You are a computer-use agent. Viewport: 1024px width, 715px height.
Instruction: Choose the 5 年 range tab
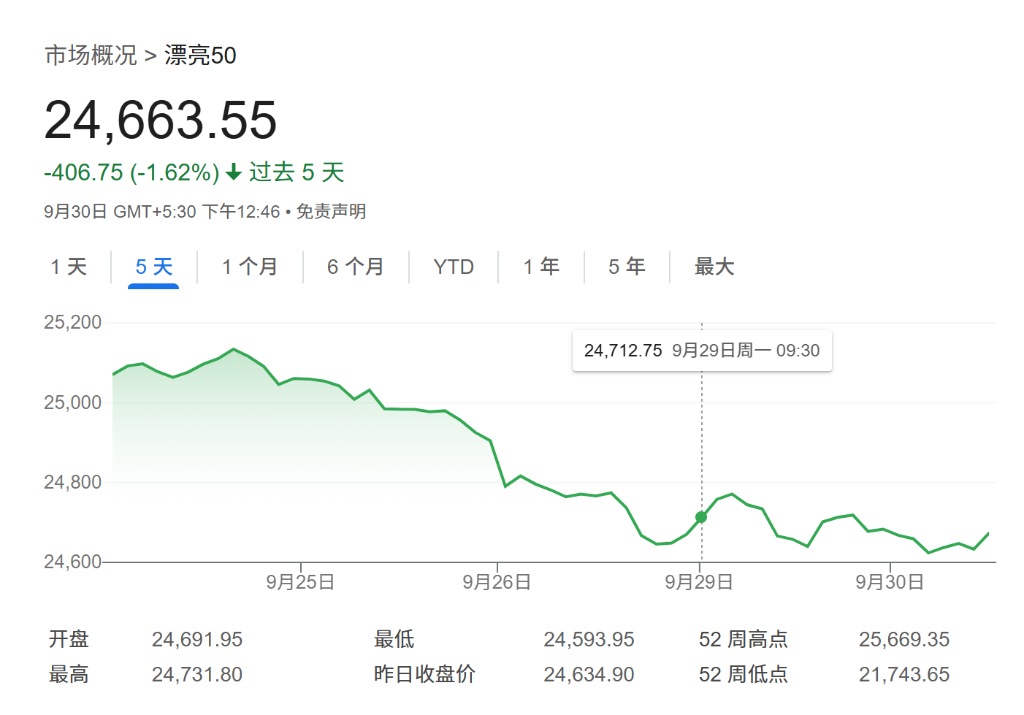point(627,267)
